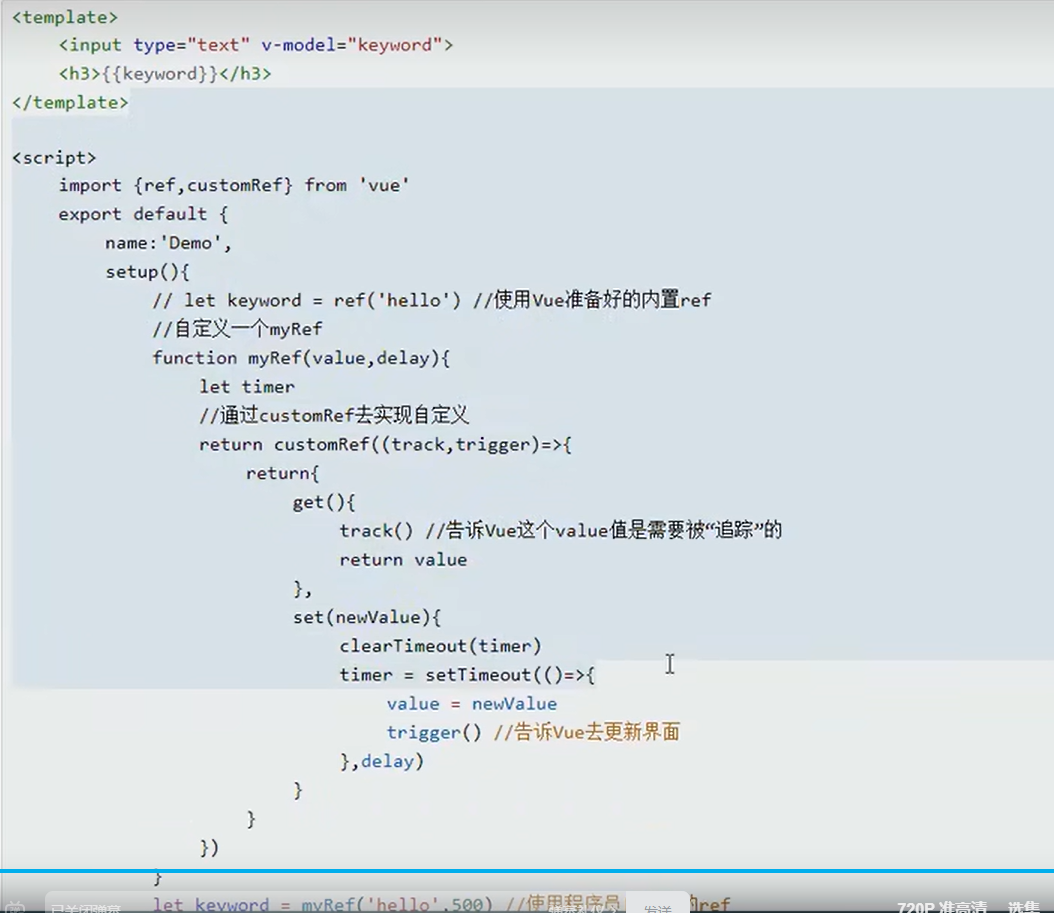Click the //通过customRef去实现自定义 comment
The width and height of the screenshot is (1054, 913).
(x=334, y=415)
